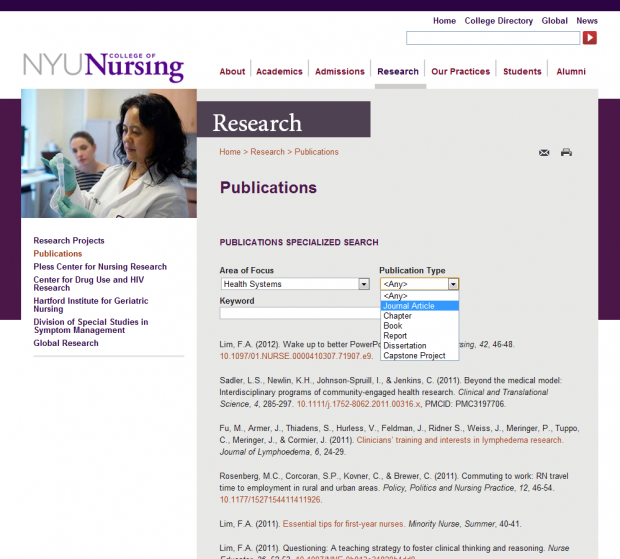Open the Academics navigation tab
Viewport: 620px width, 559px height.
279,72
